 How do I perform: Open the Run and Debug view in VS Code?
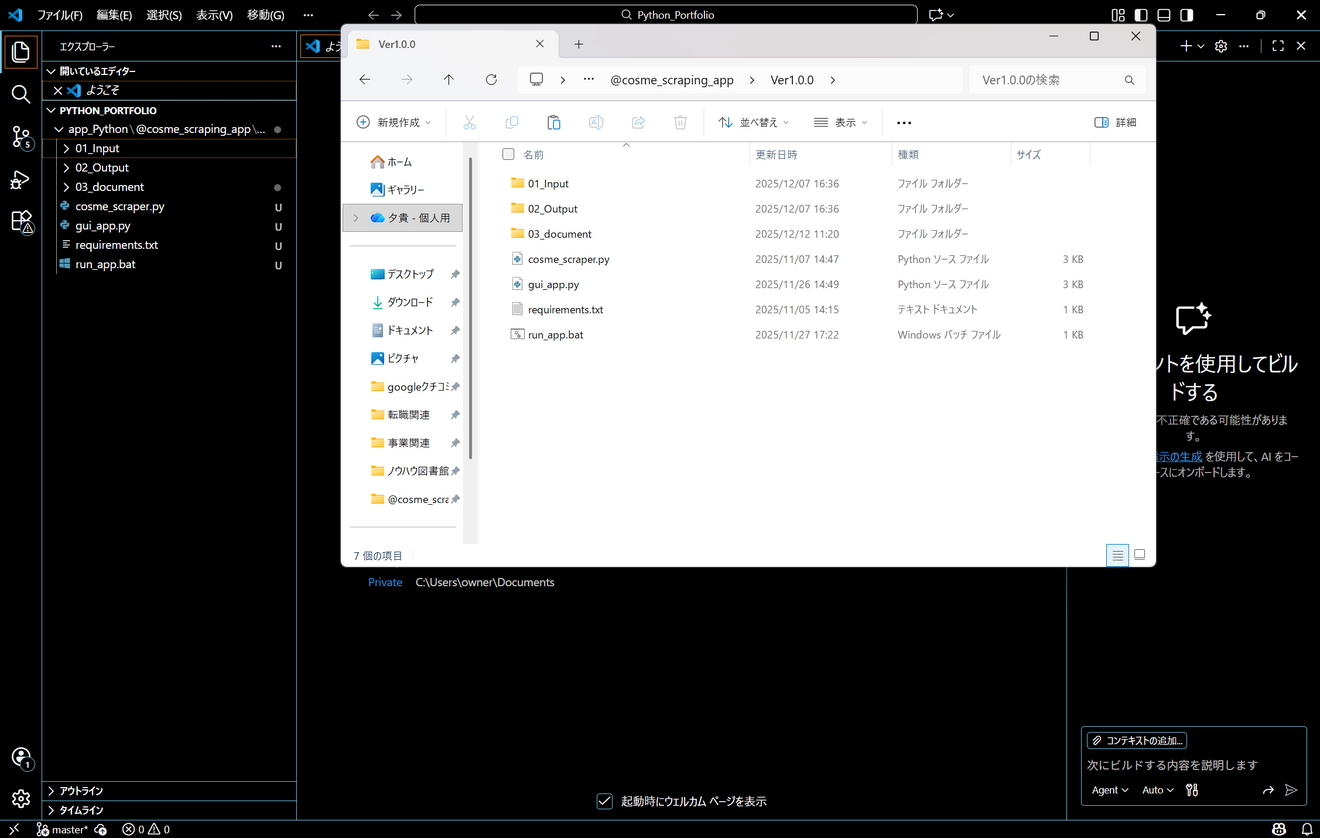pos(20,180)
